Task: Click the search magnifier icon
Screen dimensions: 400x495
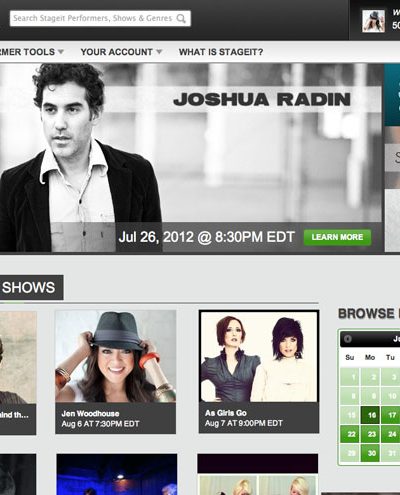Action: pos(181,18)
